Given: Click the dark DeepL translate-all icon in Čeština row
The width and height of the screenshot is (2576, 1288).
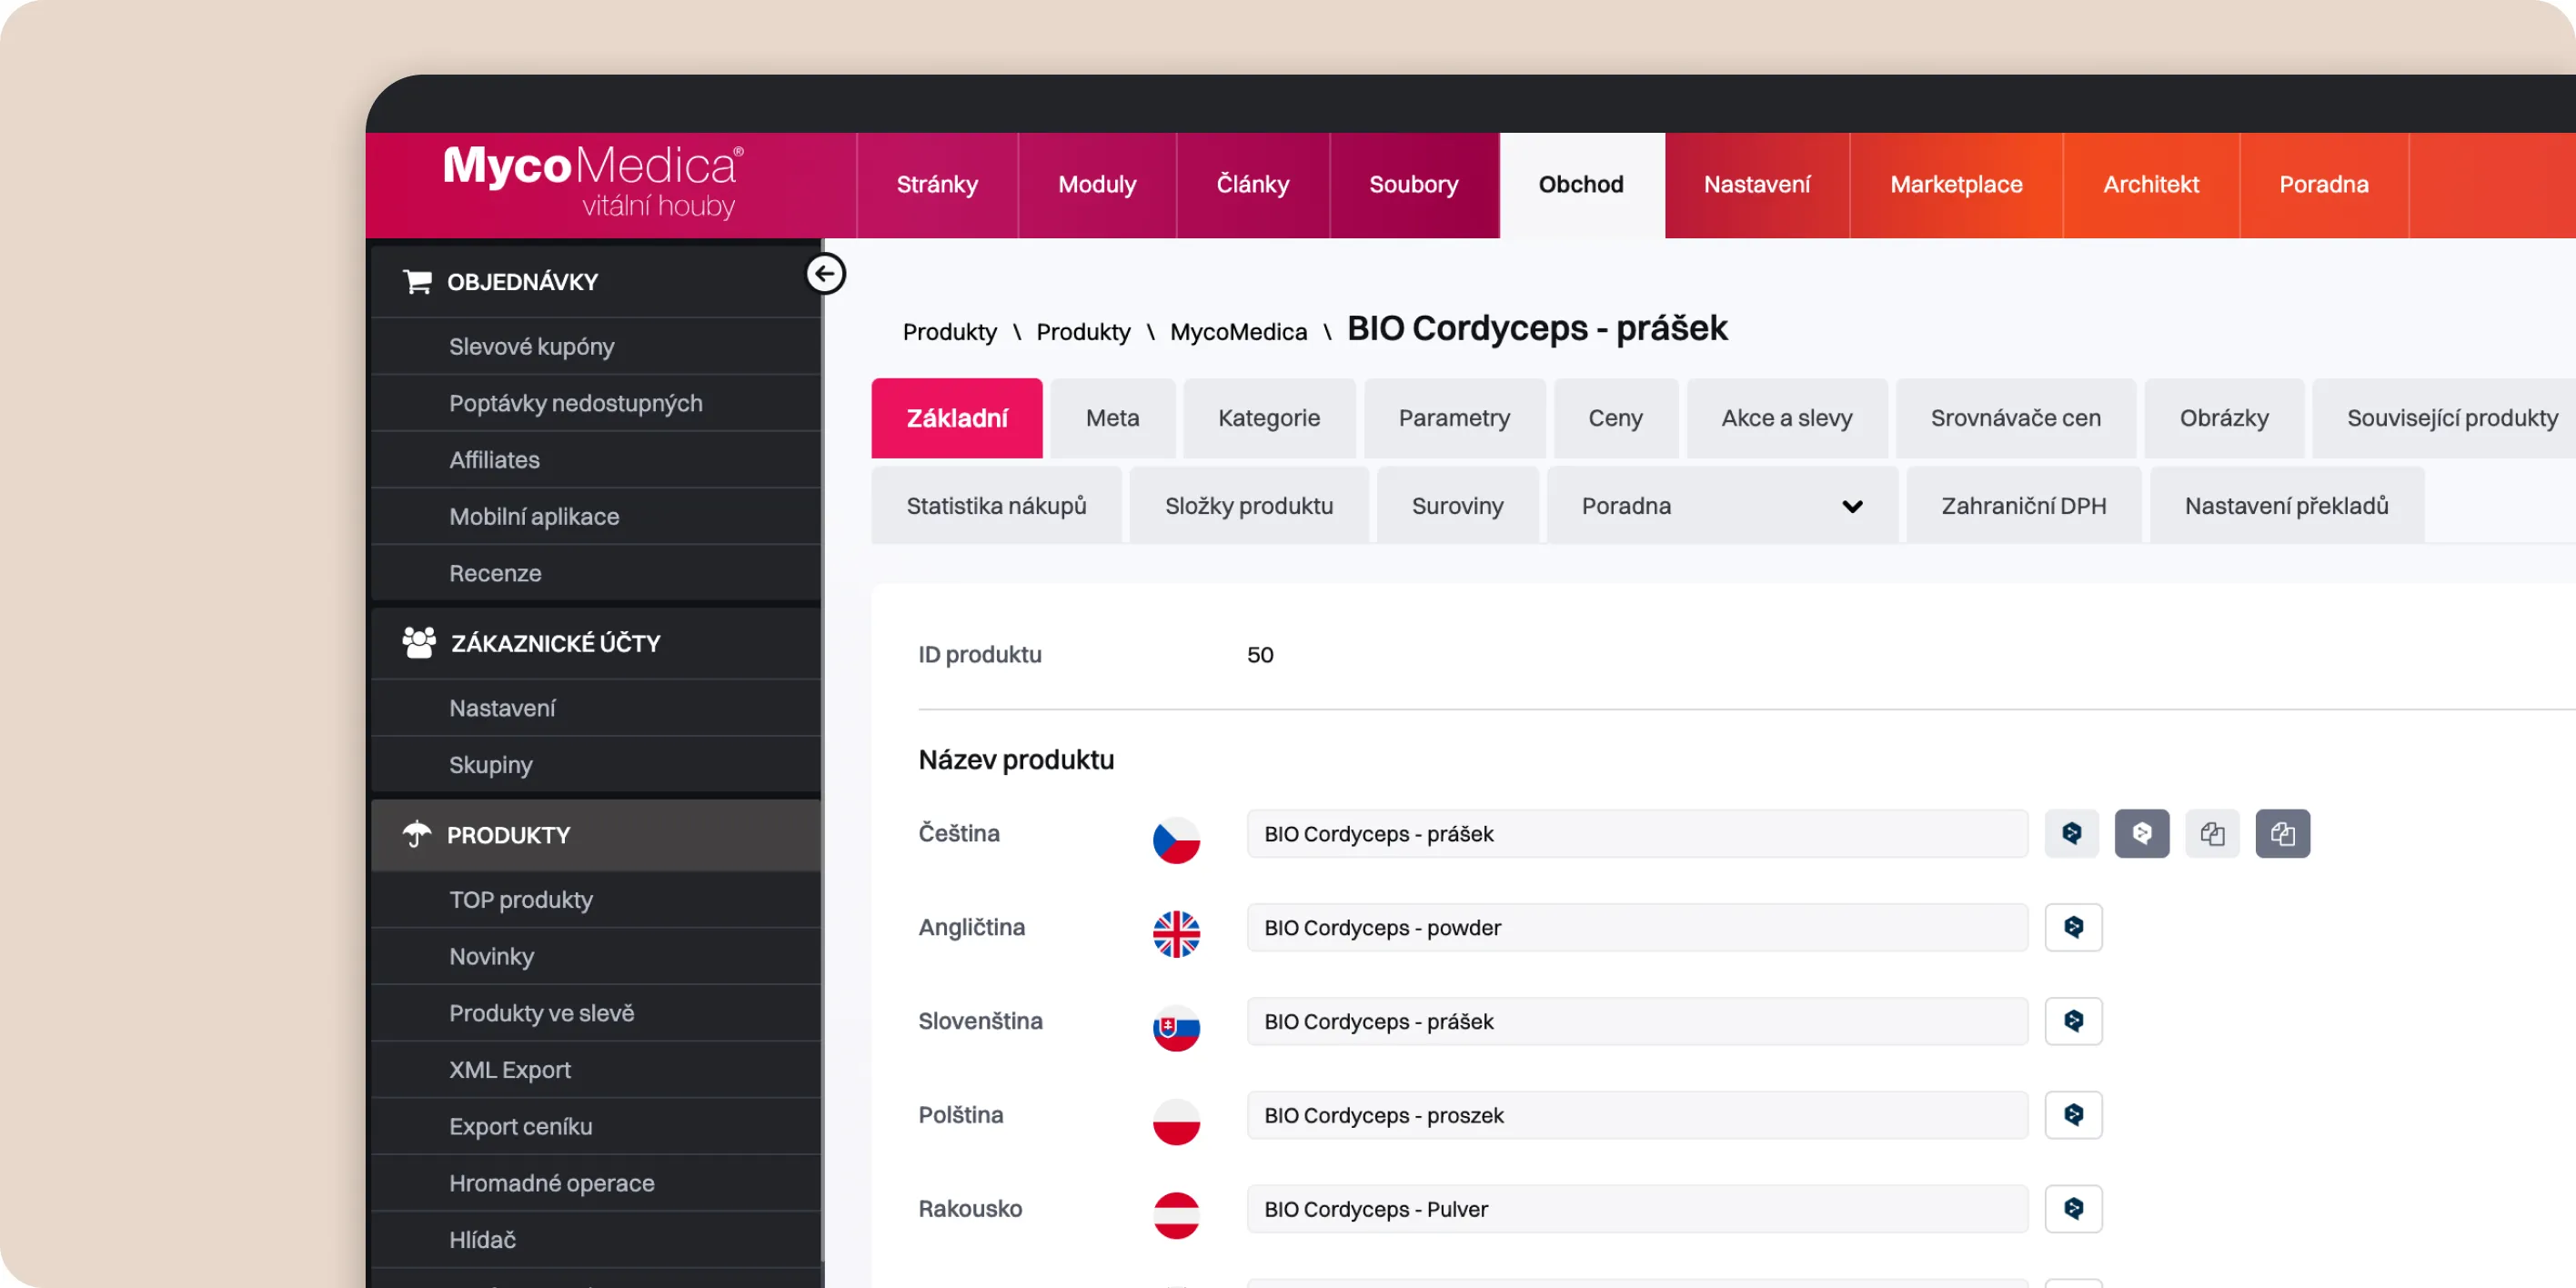Looking at the screenshot, I should pyautogui.click(x=2142, y=833).
